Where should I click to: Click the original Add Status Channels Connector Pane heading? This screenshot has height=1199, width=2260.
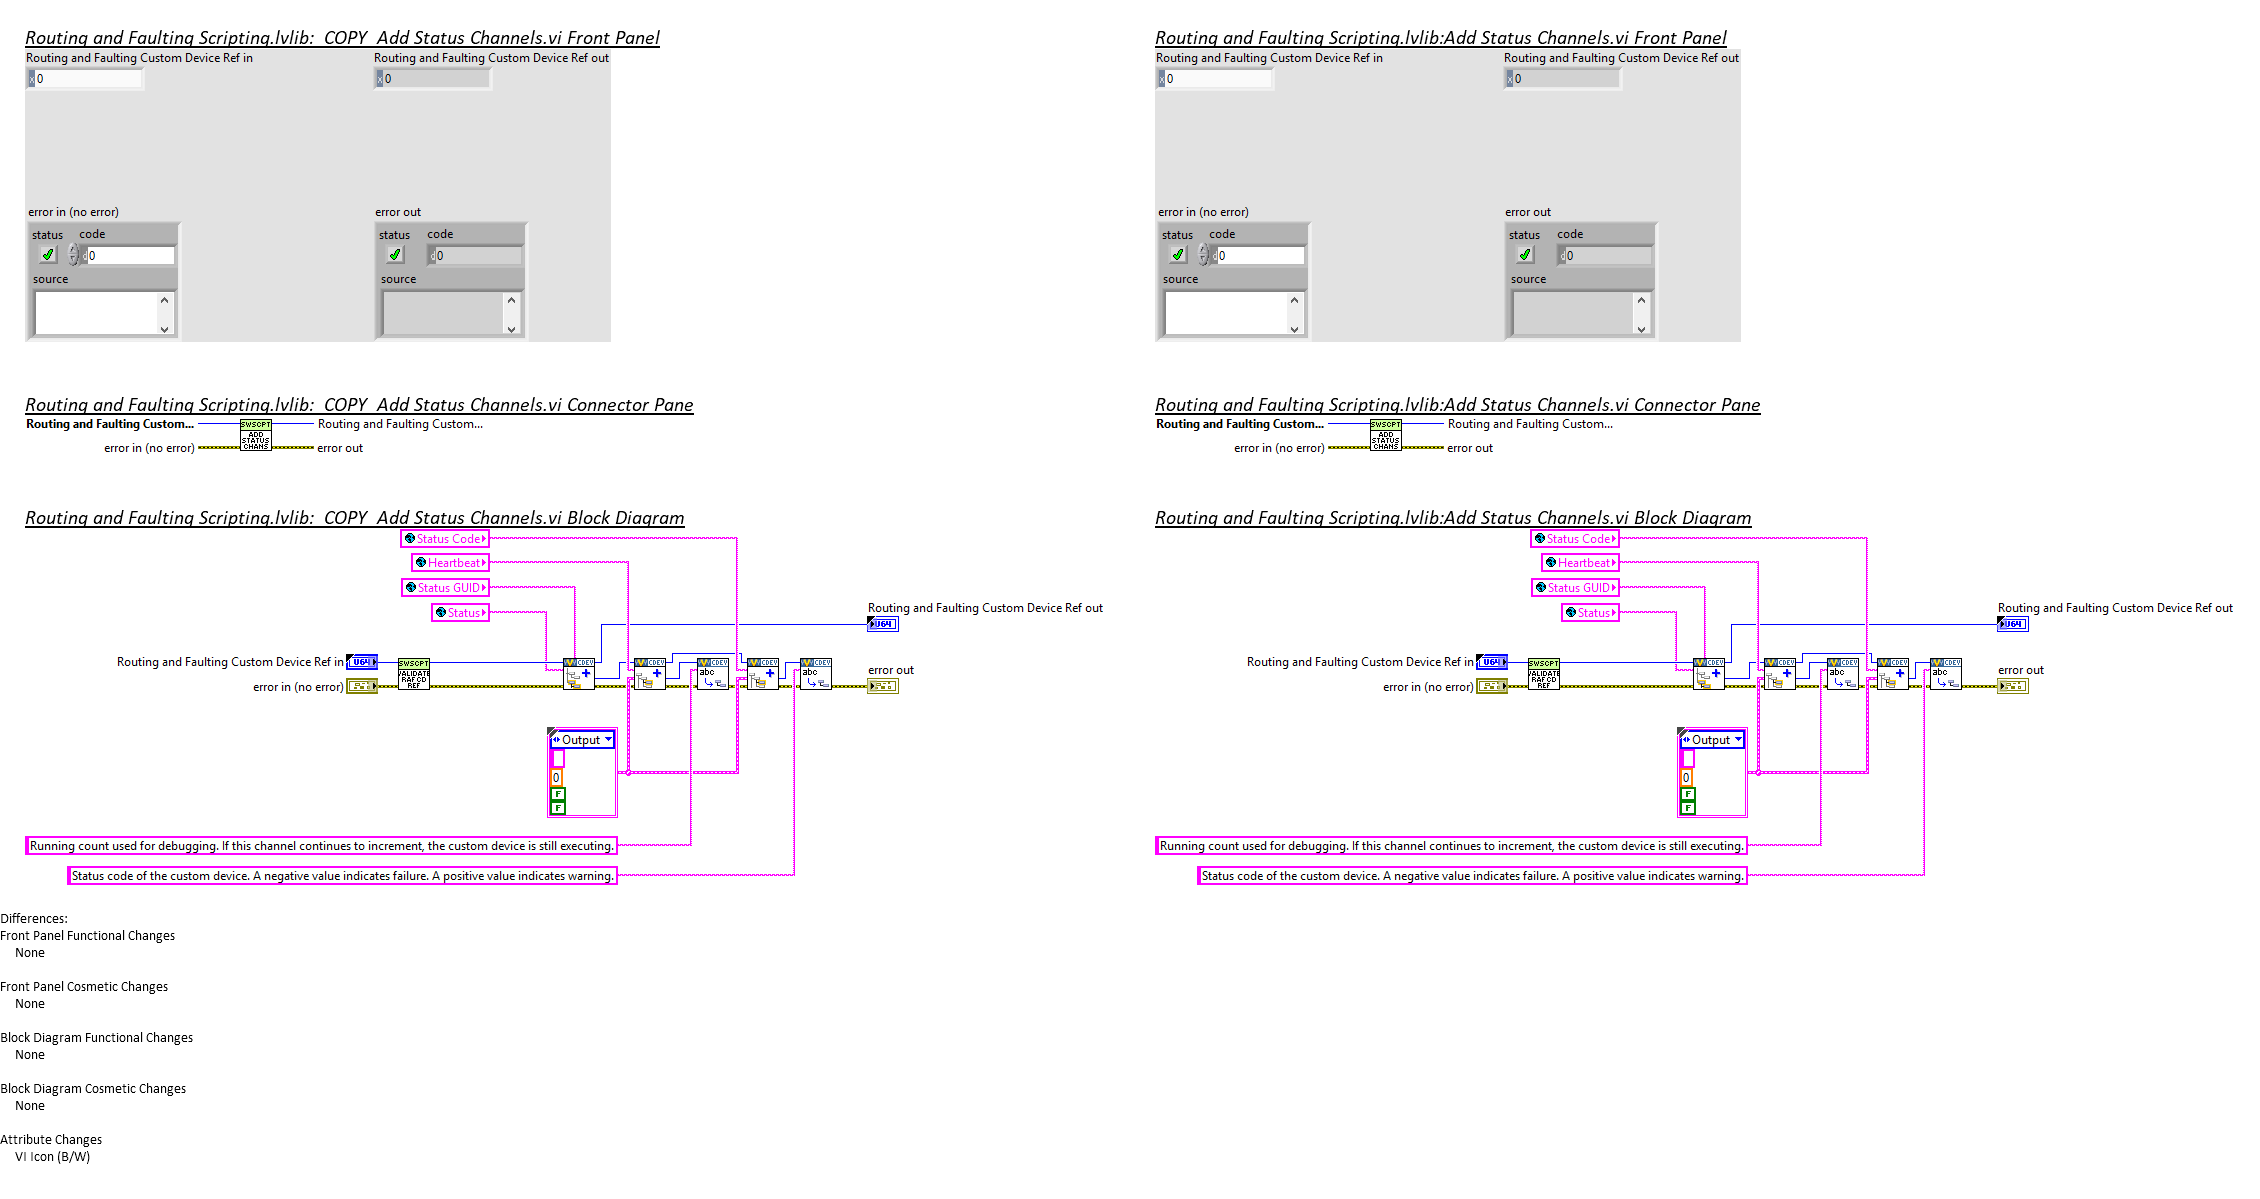coord(1457,405)
